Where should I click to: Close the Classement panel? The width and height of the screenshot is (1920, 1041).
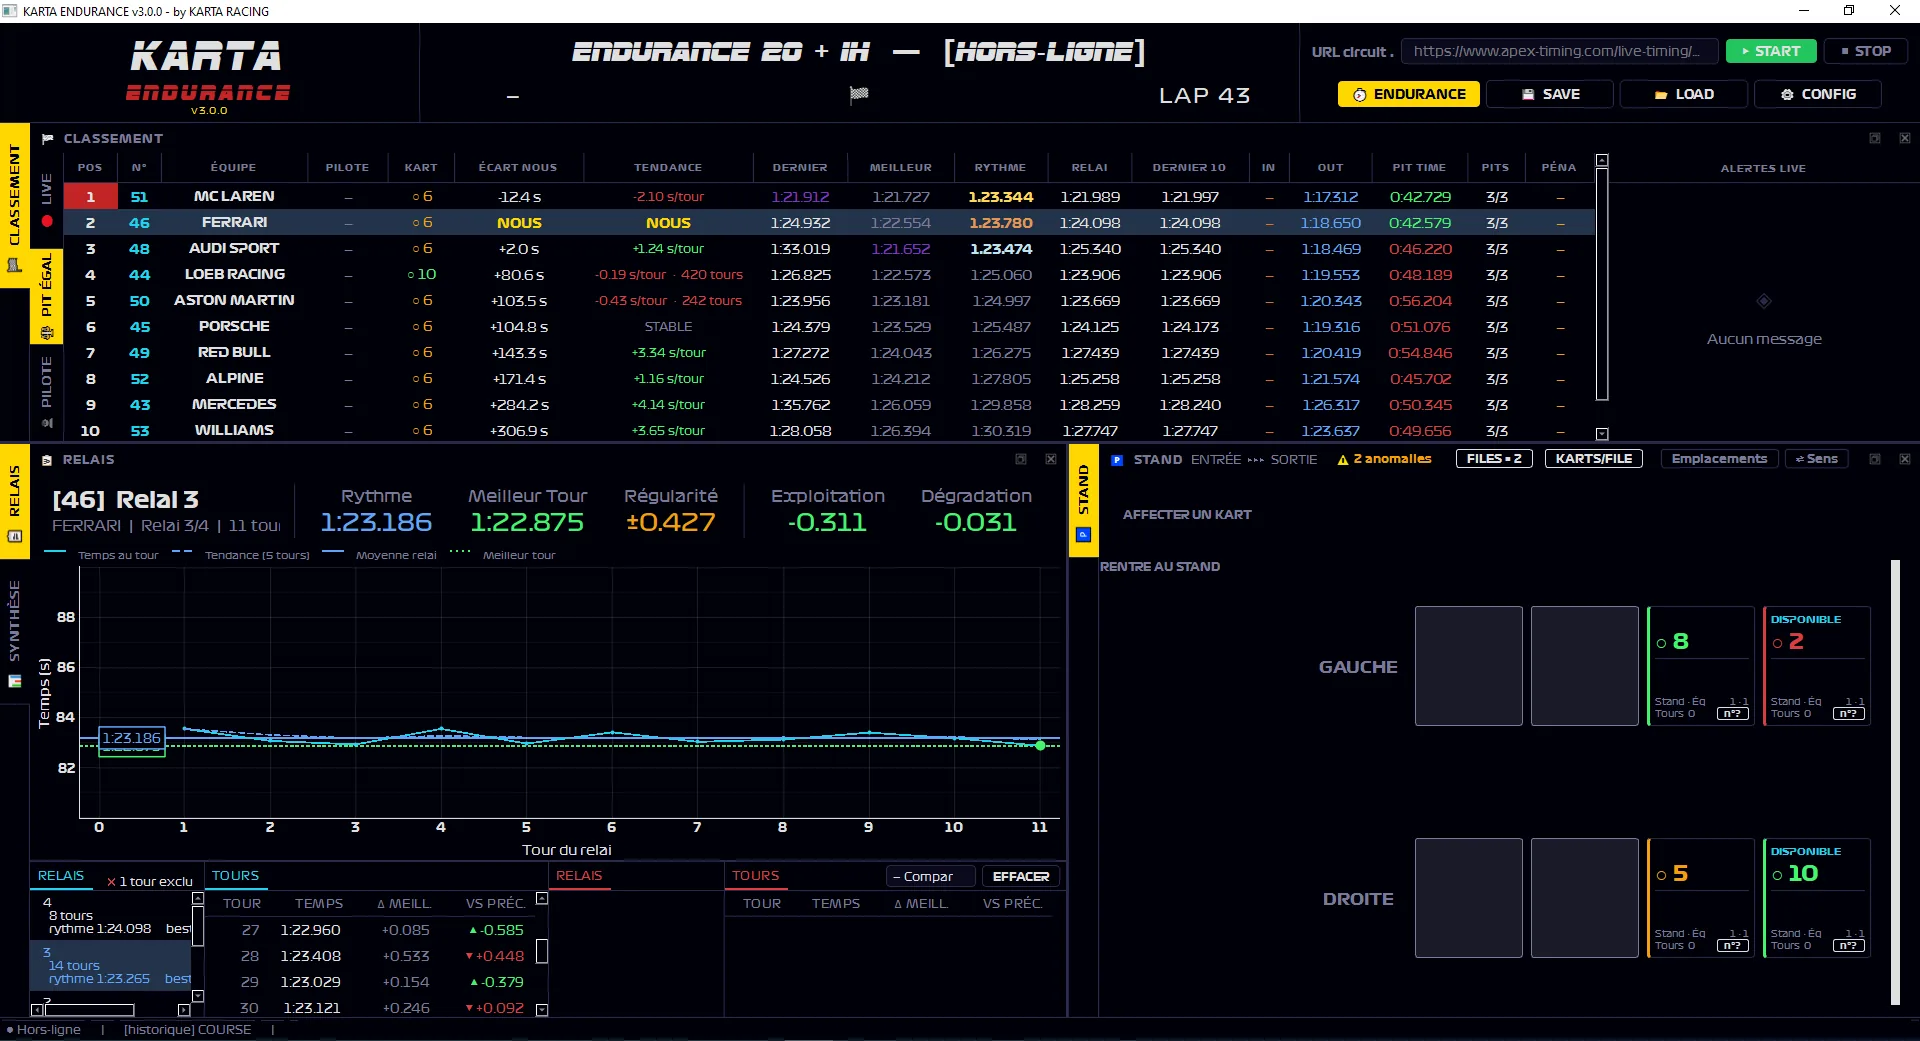(1905, 138)
